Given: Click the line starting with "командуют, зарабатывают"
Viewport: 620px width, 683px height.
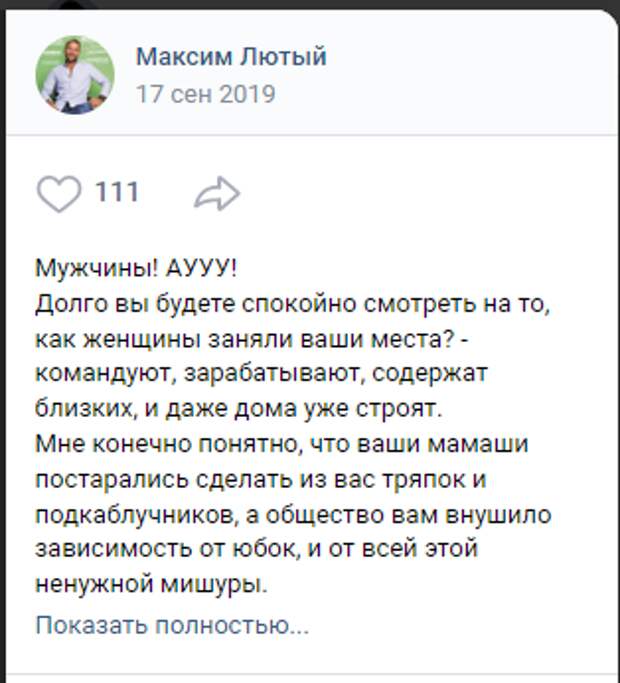Looking at the screenshot, I should pyautogui.click(x=261, y=374).
